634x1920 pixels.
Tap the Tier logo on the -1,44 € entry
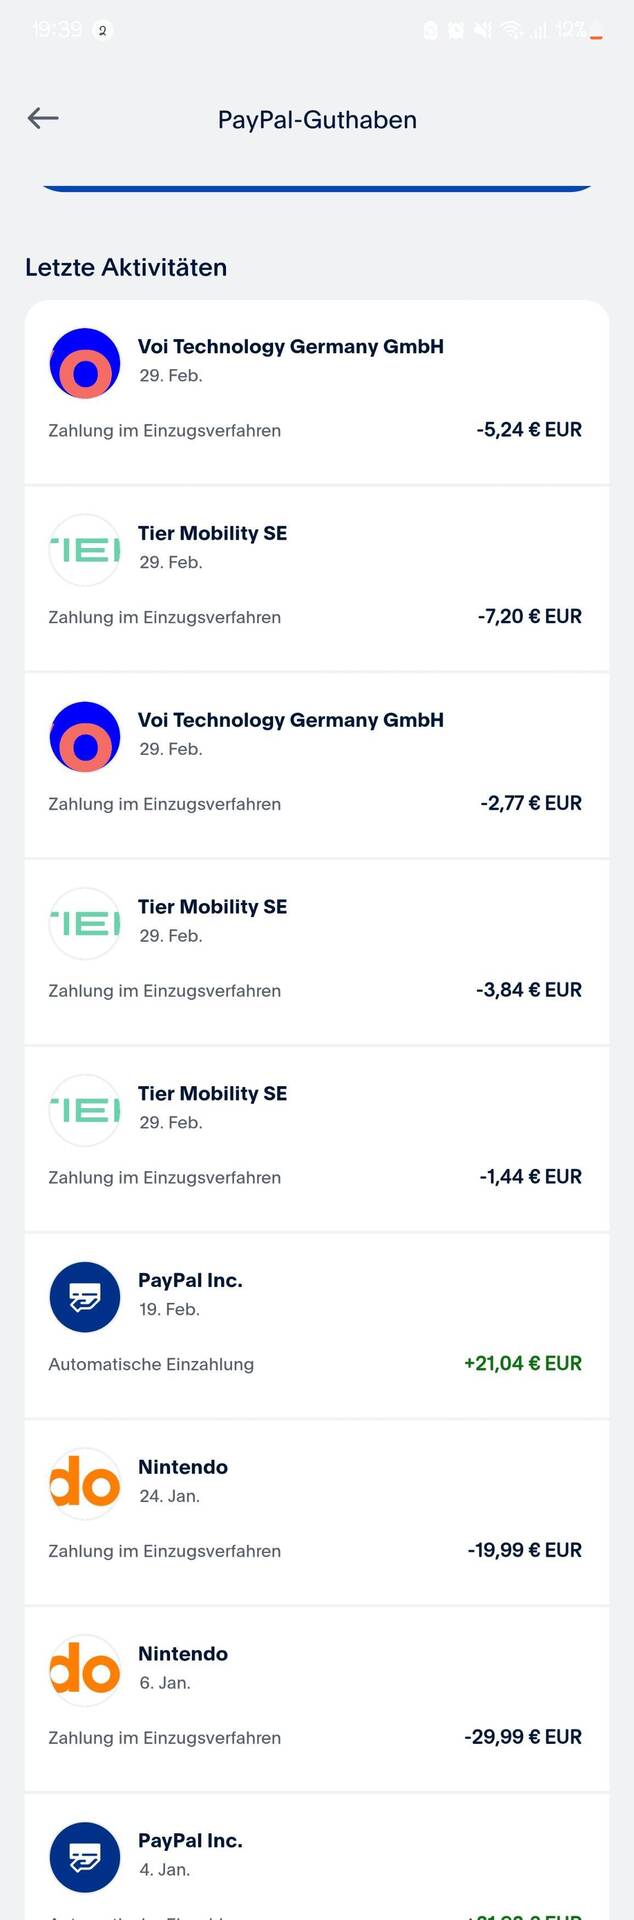(x=85, y=1111)
